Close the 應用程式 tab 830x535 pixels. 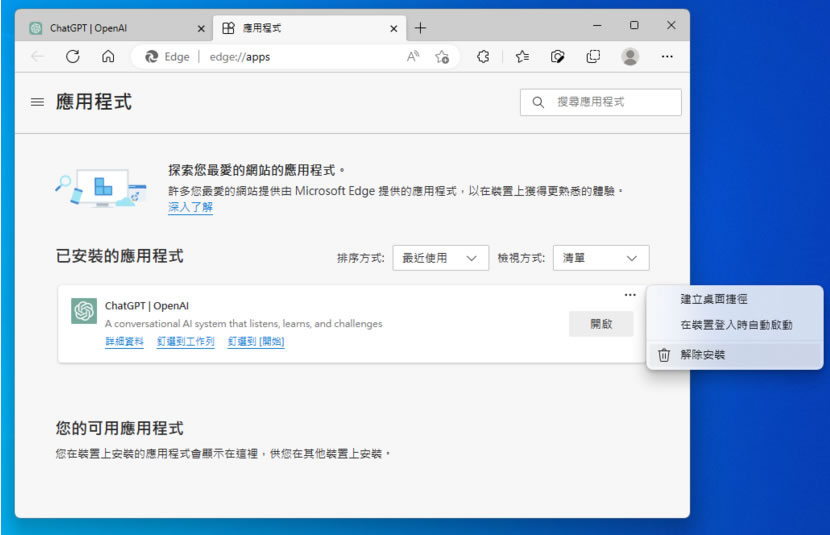[394, 29]
